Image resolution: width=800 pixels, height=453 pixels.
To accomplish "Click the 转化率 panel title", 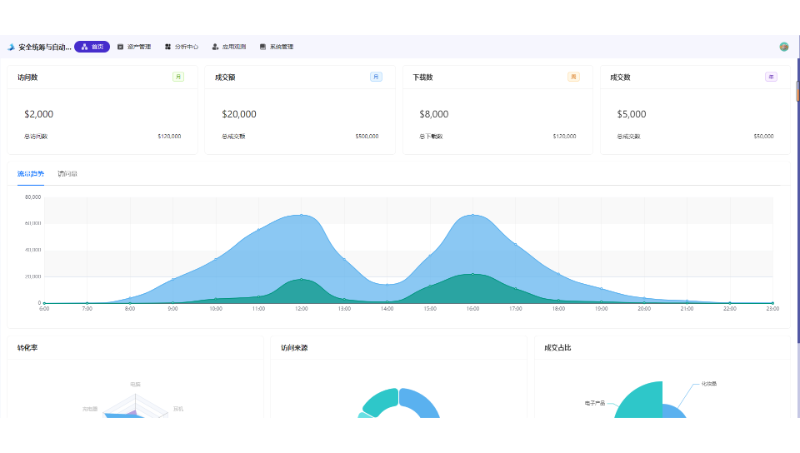I will click(28, 348).
